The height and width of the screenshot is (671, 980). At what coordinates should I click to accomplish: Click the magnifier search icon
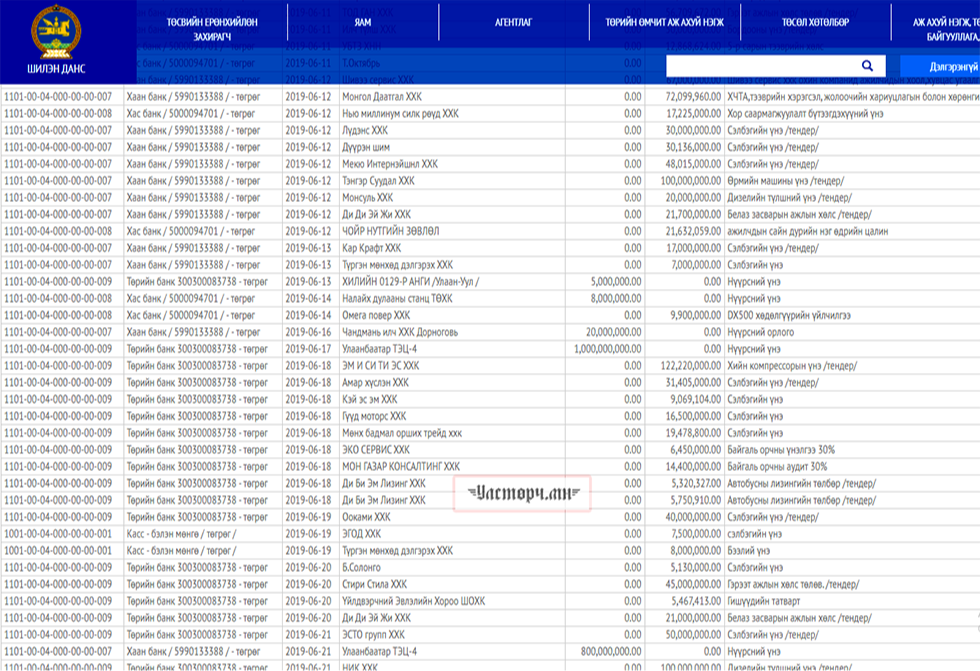[867, 66]
